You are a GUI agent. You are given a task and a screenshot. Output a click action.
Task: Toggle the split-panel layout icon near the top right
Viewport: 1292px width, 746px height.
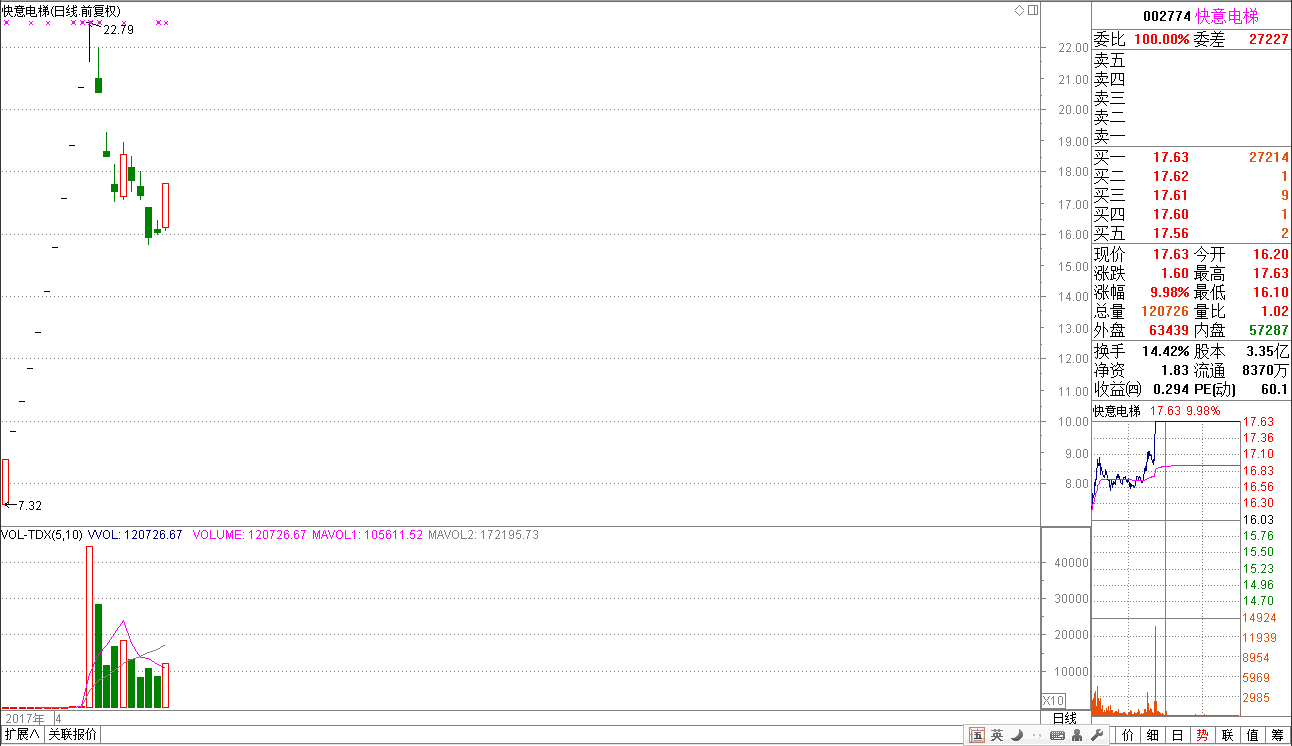[1033, 10]
